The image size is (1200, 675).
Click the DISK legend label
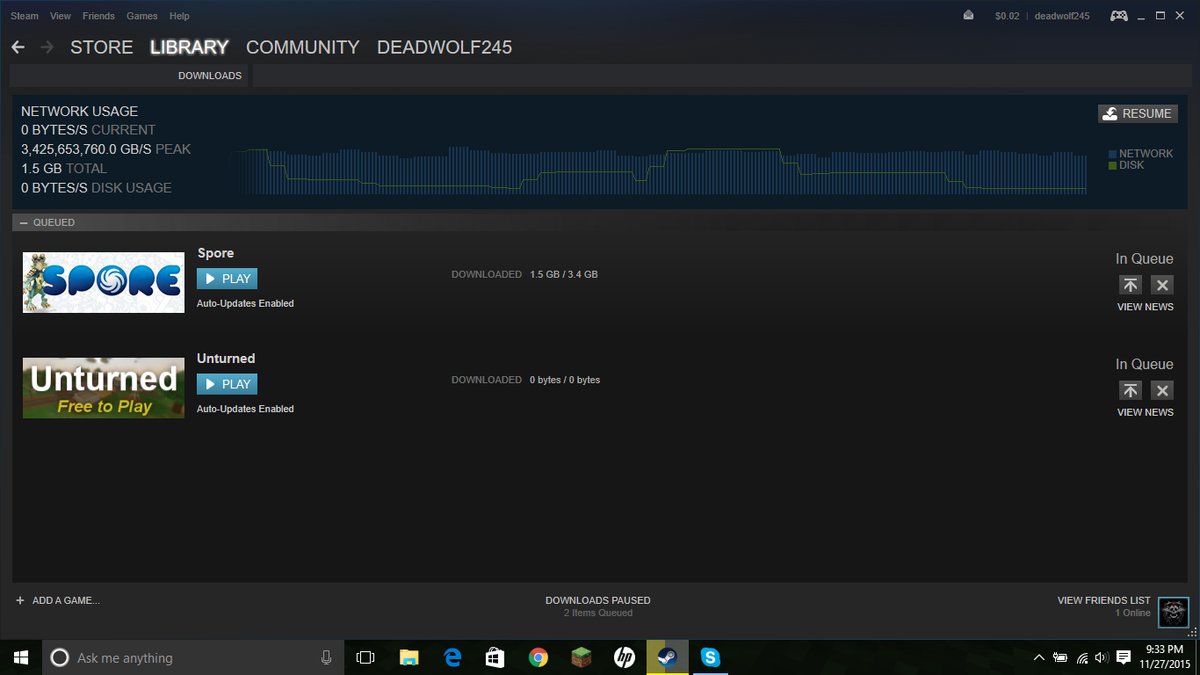click(x=1131, y=165)
